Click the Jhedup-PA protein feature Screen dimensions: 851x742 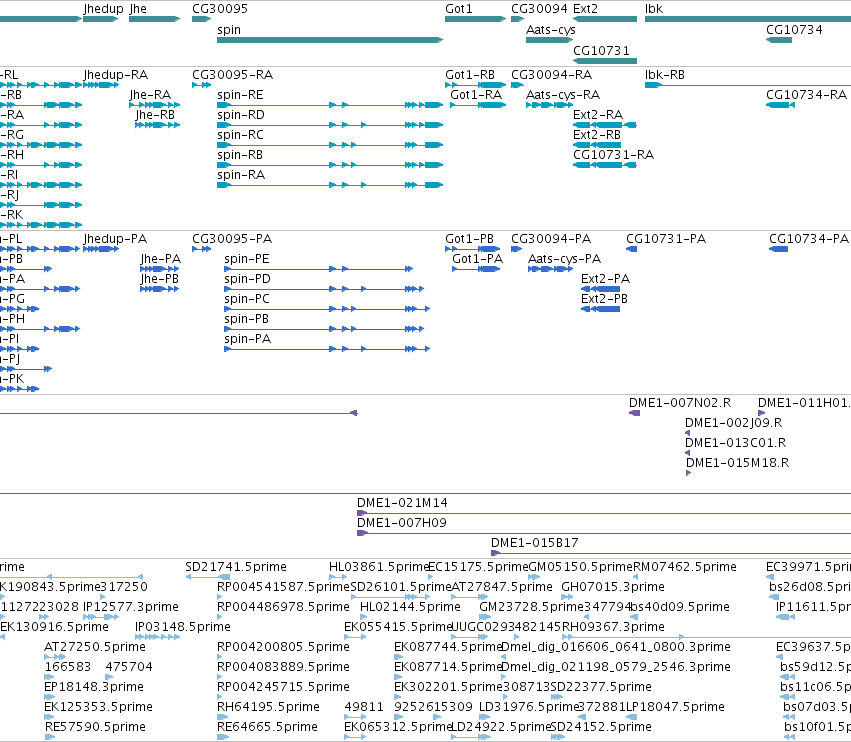tap(101, 249)
